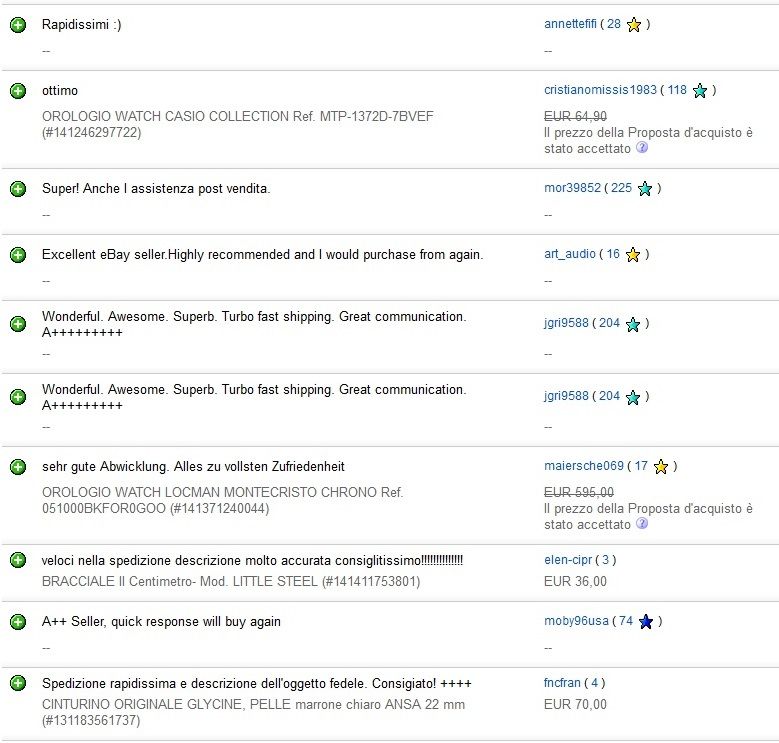Click the help icon under EUR 64,90

coord(642,148)
